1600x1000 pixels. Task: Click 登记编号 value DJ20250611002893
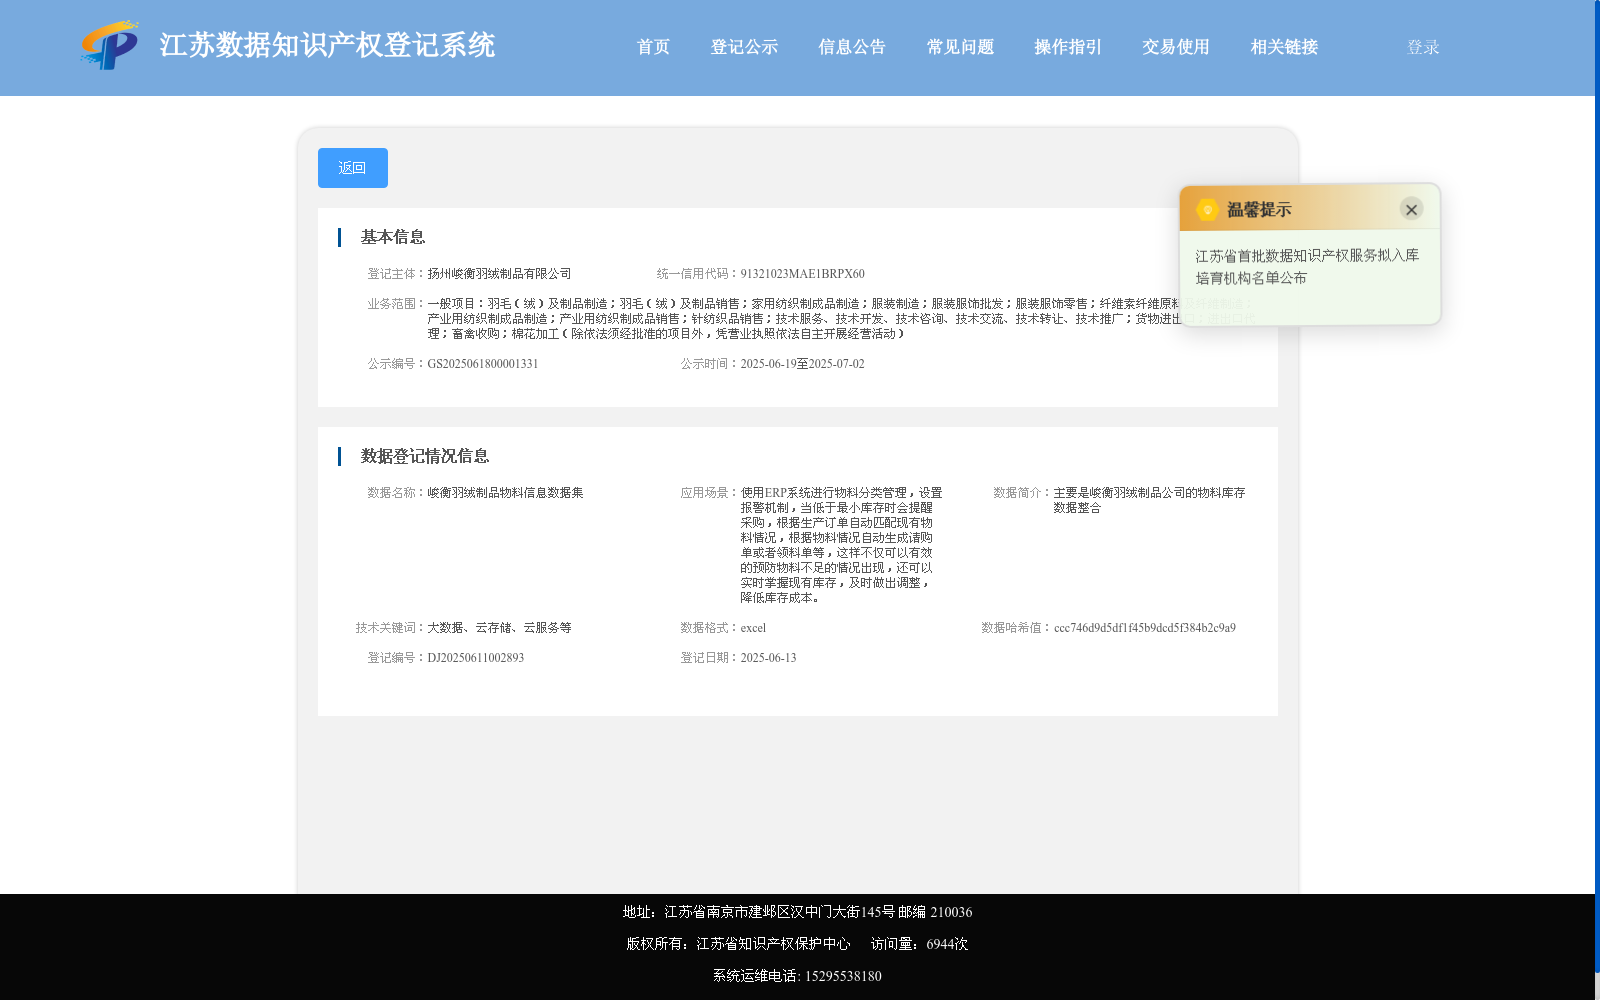pyautogui.click(x=476, y=658)
